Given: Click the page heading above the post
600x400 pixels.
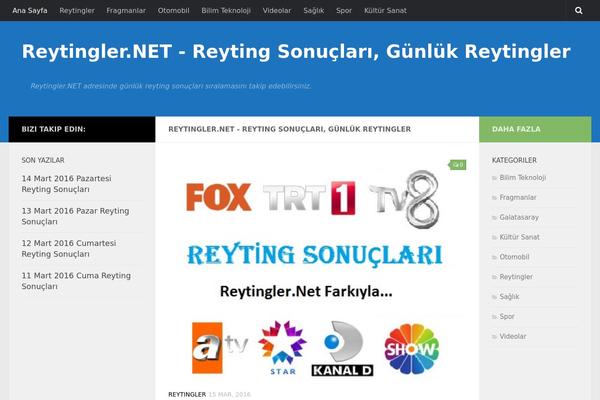Looking at the screenshot, I should tap(290, 129).
